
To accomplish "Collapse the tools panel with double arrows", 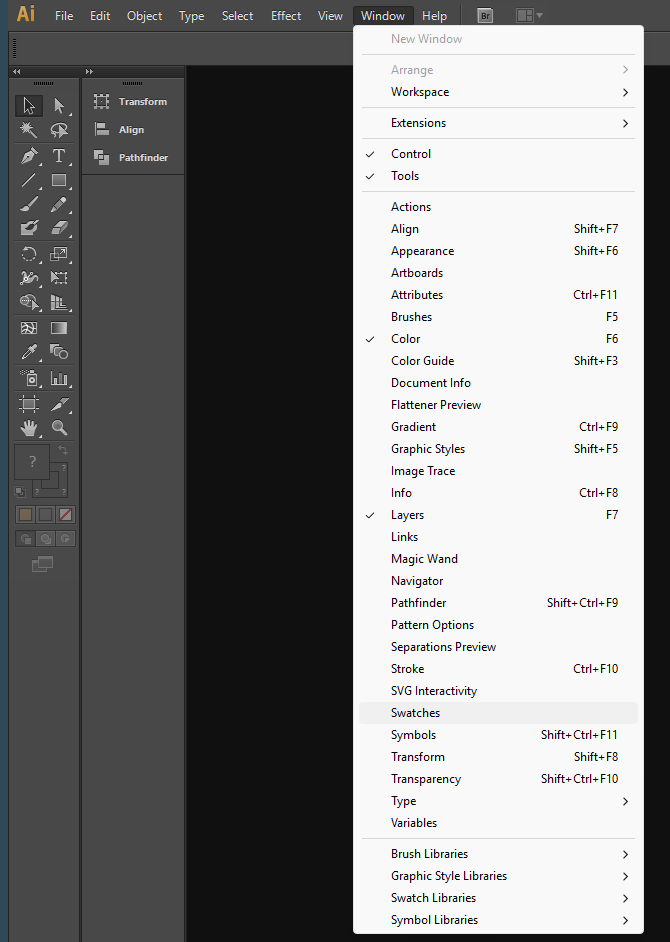I will [x=17, y=71].
